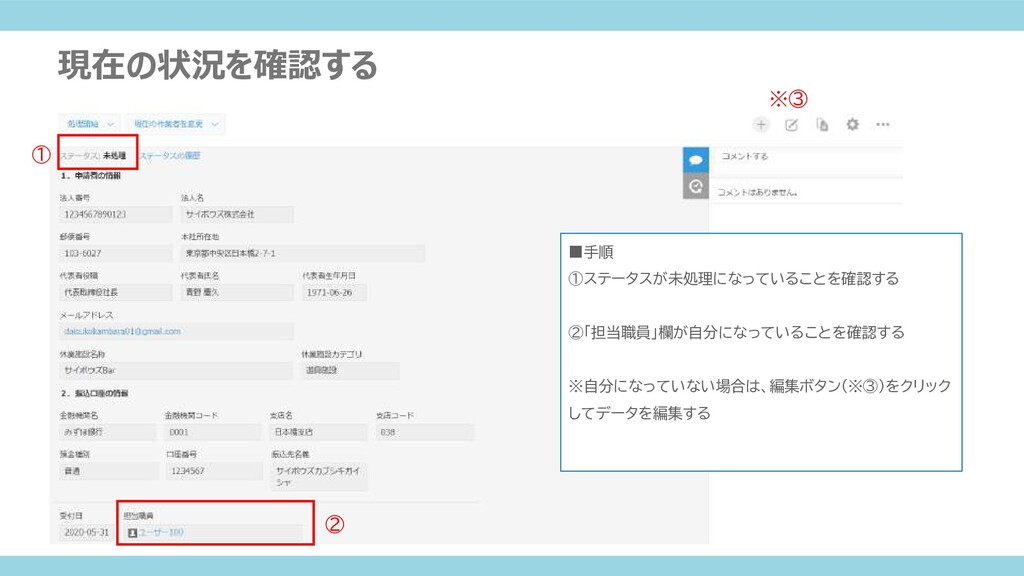
Task: Click the duplicate record icon
Action: [x=822, y=125]
